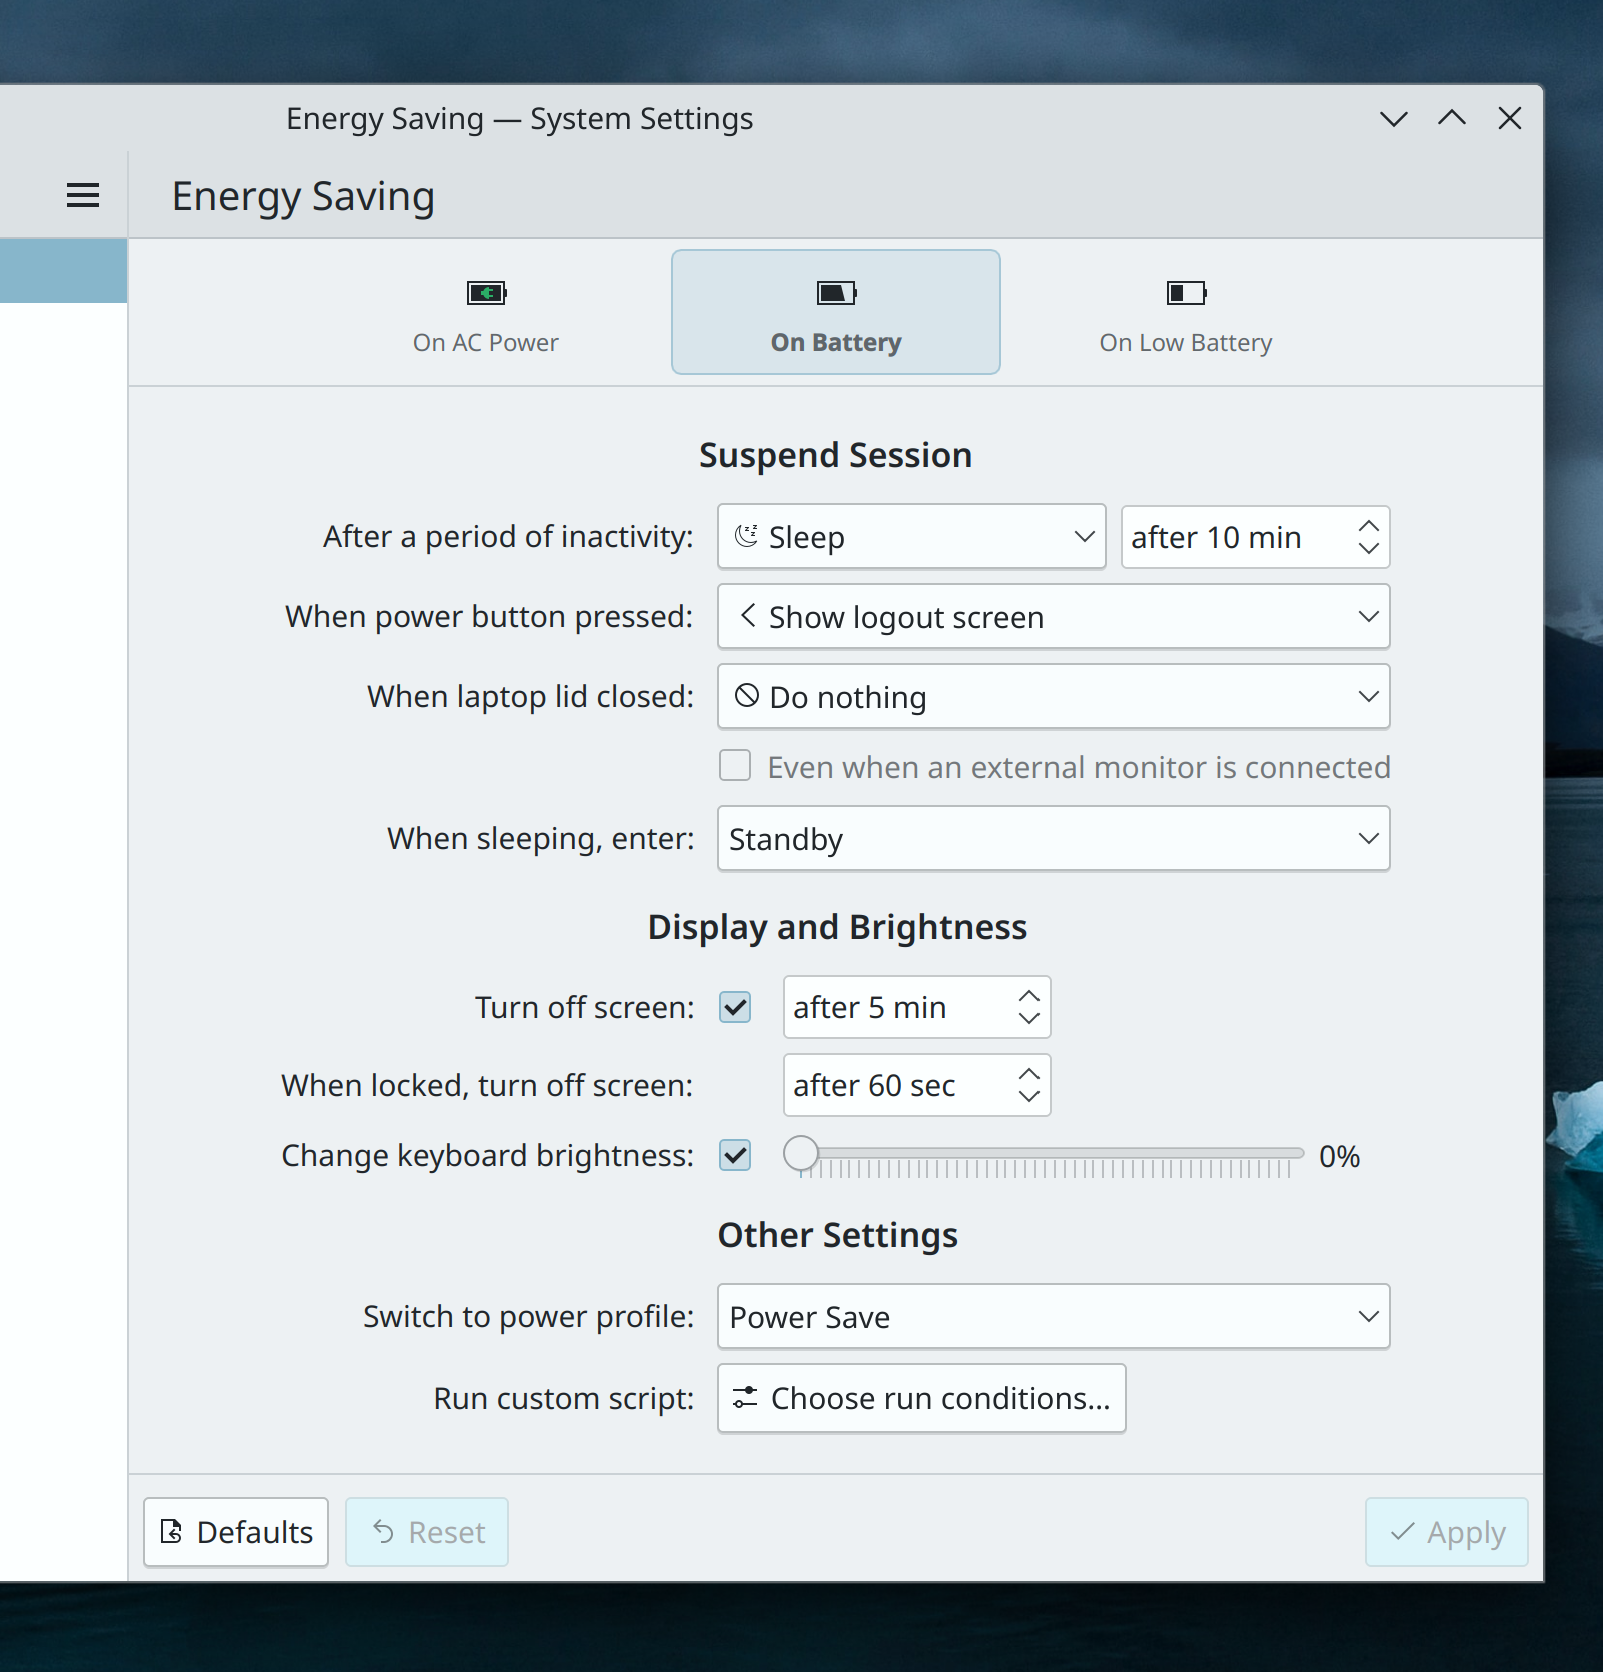1603x1672 pixels.
Task: Uncheck the Turn off screen checkbox
Action: click(735, 1007)
